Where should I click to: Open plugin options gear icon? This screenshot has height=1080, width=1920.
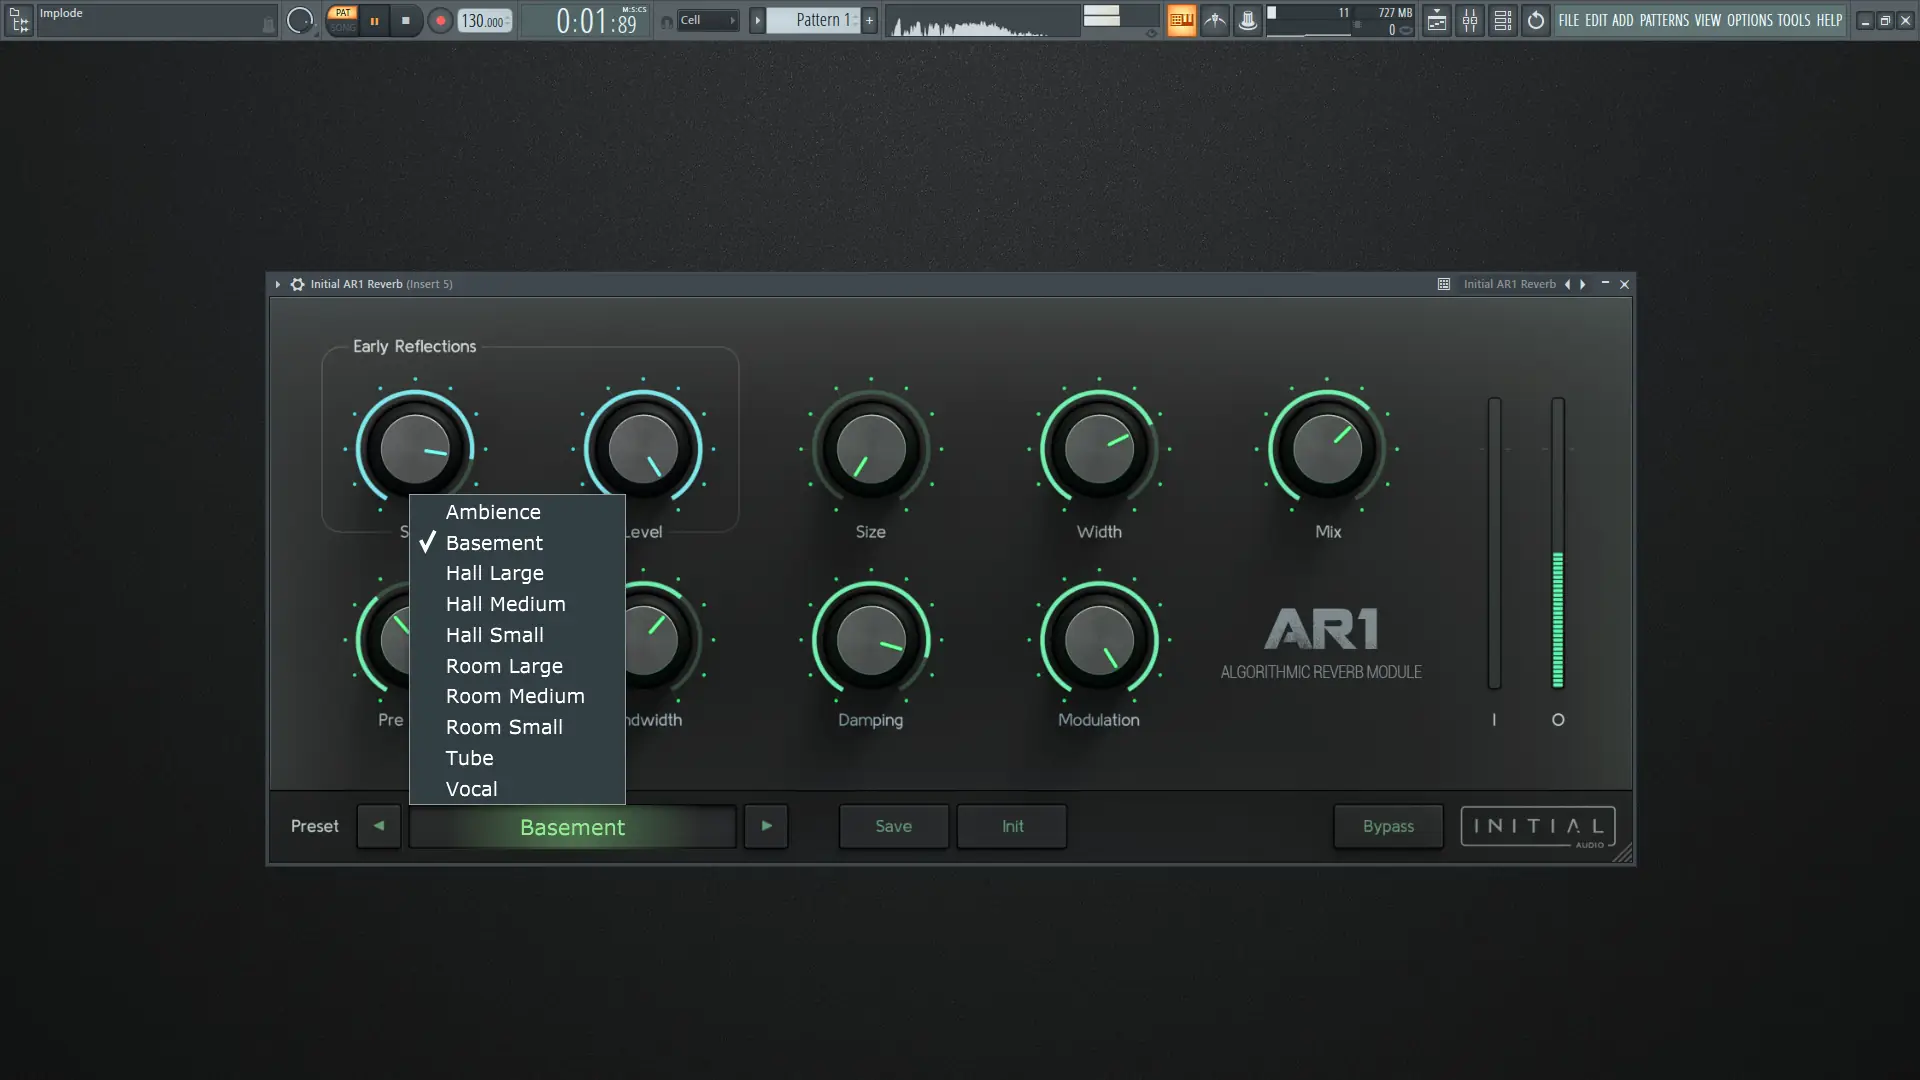(x=297, y=284)
